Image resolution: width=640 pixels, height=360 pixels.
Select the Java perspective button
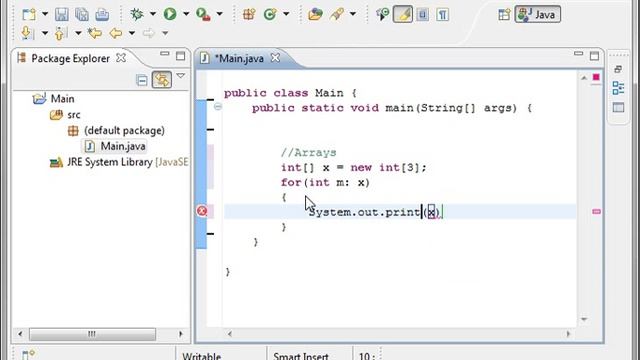coord(538,15)
